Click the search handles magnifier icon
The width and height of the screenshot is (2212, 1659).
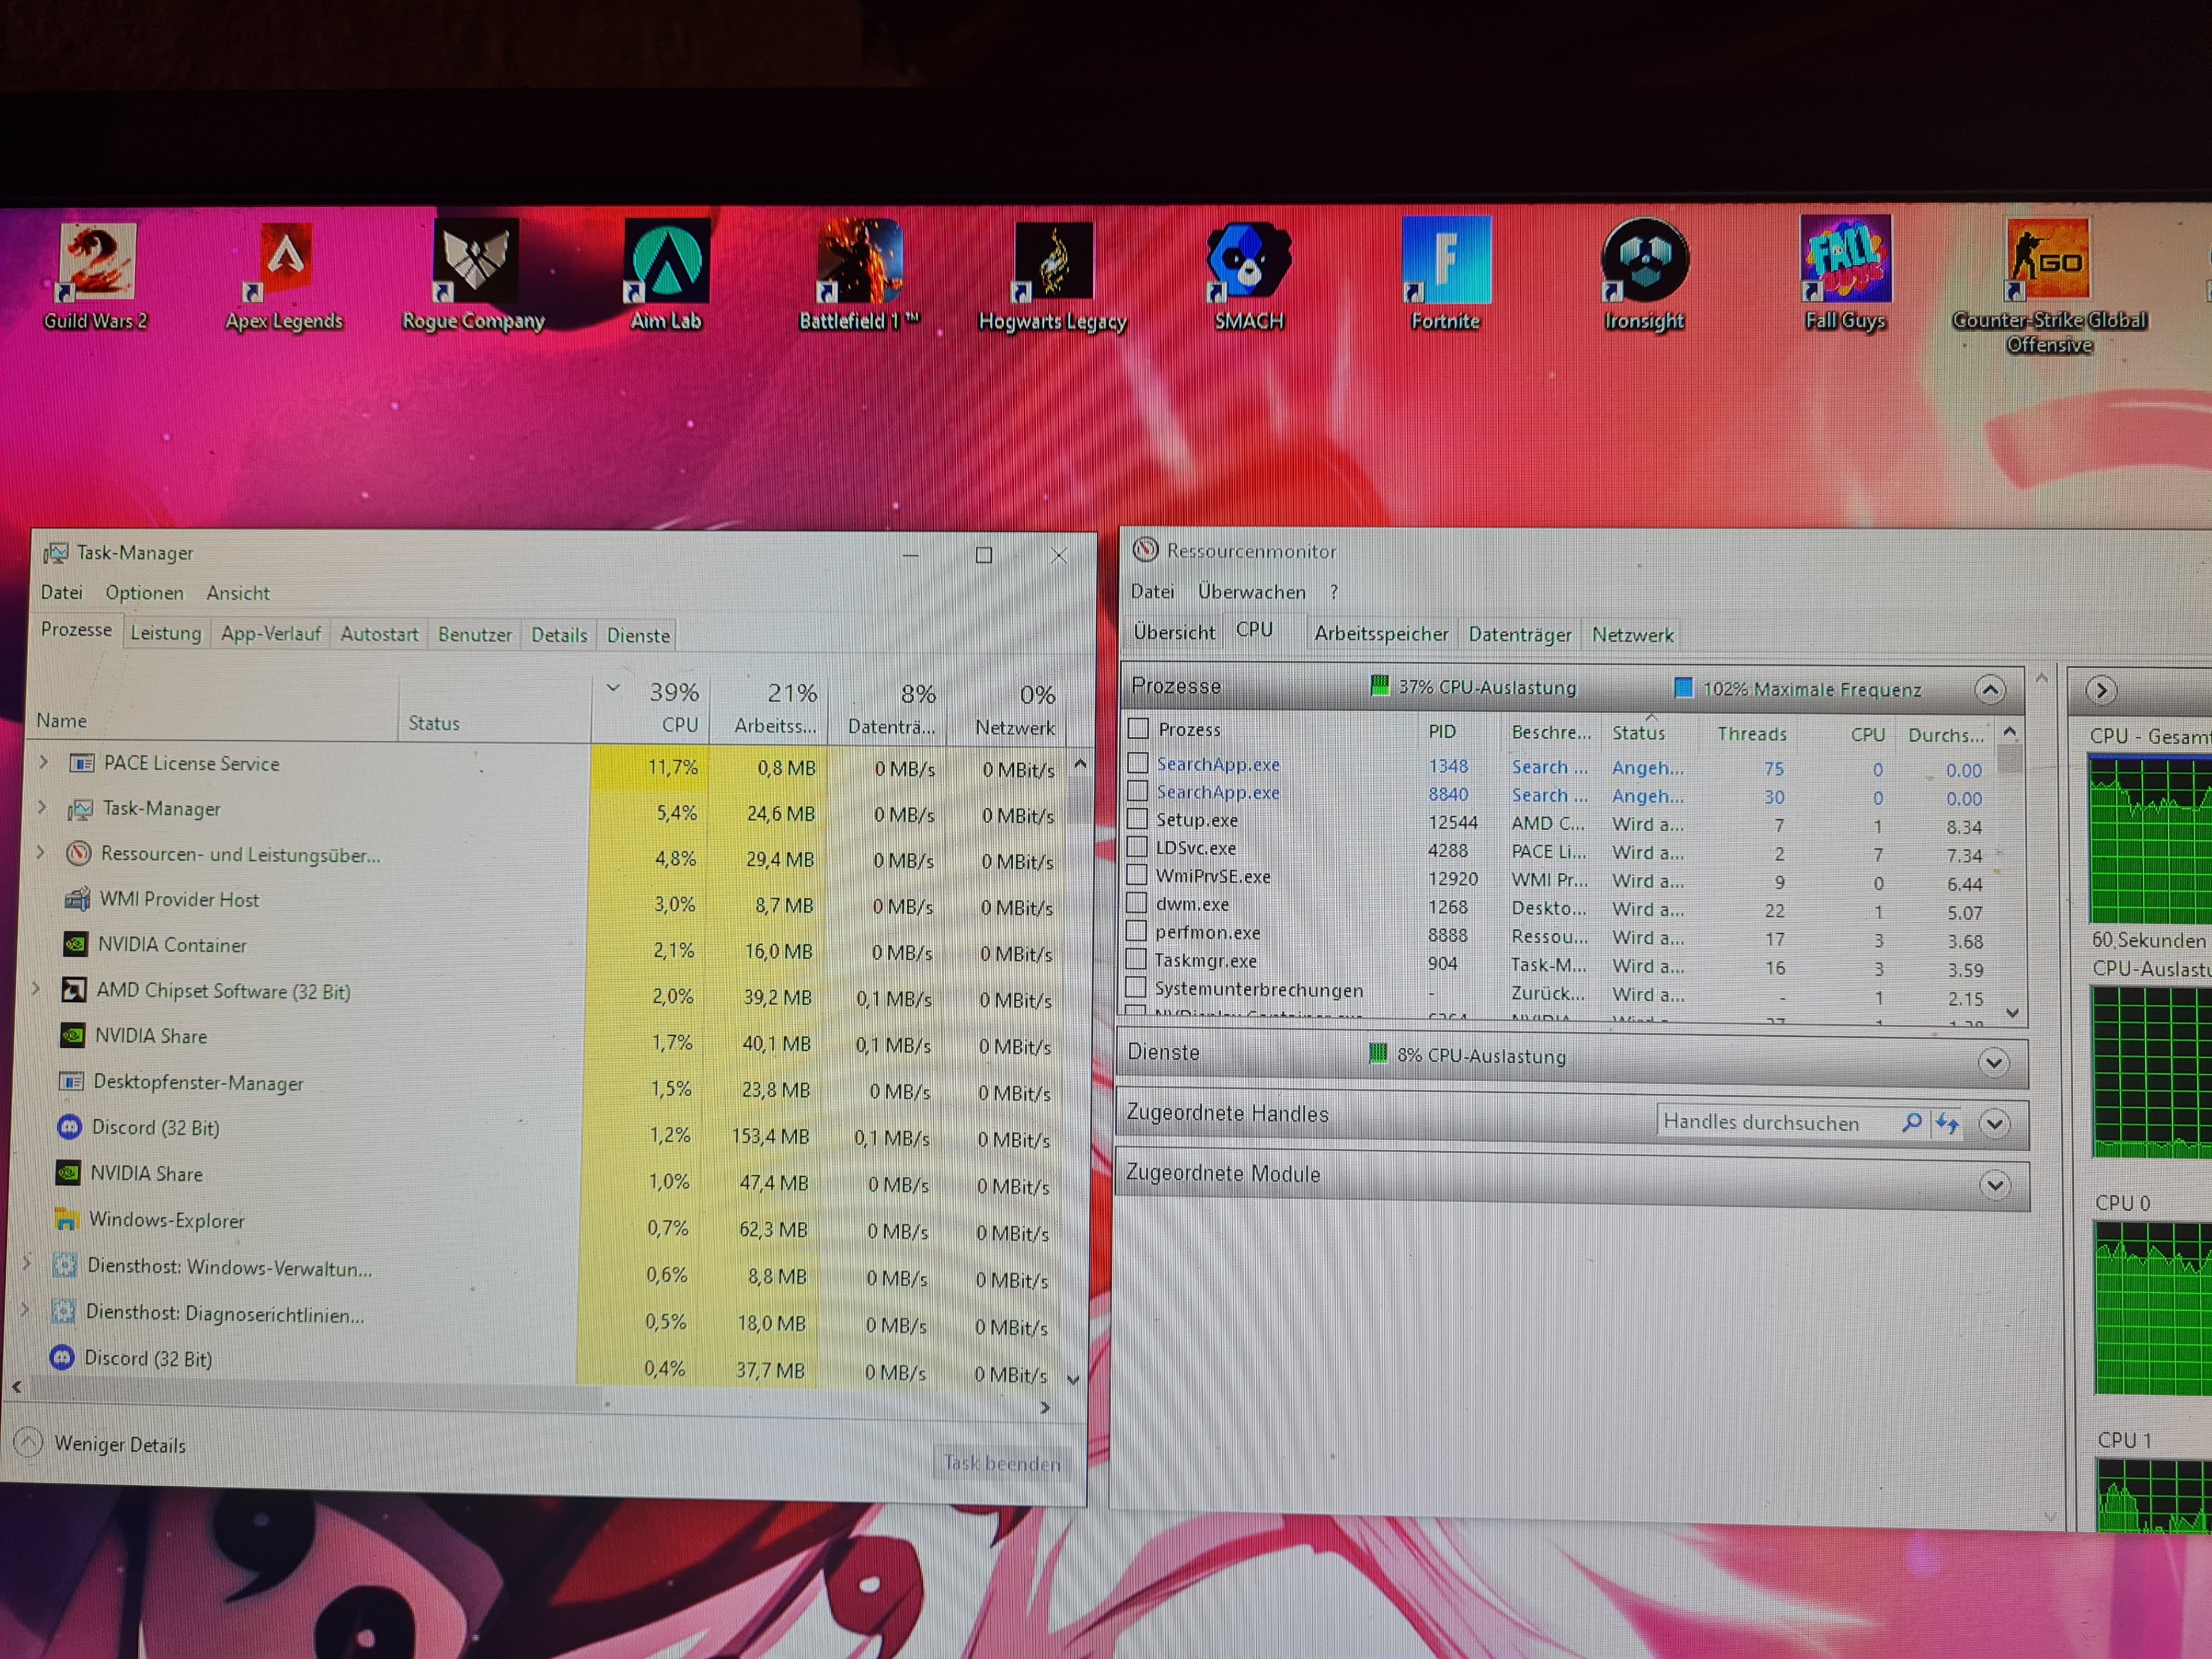(1911, 1123)
